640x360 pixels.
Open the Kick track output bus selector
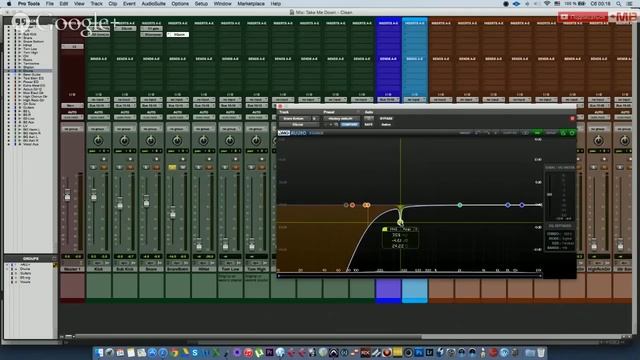(x=98, y=106)
